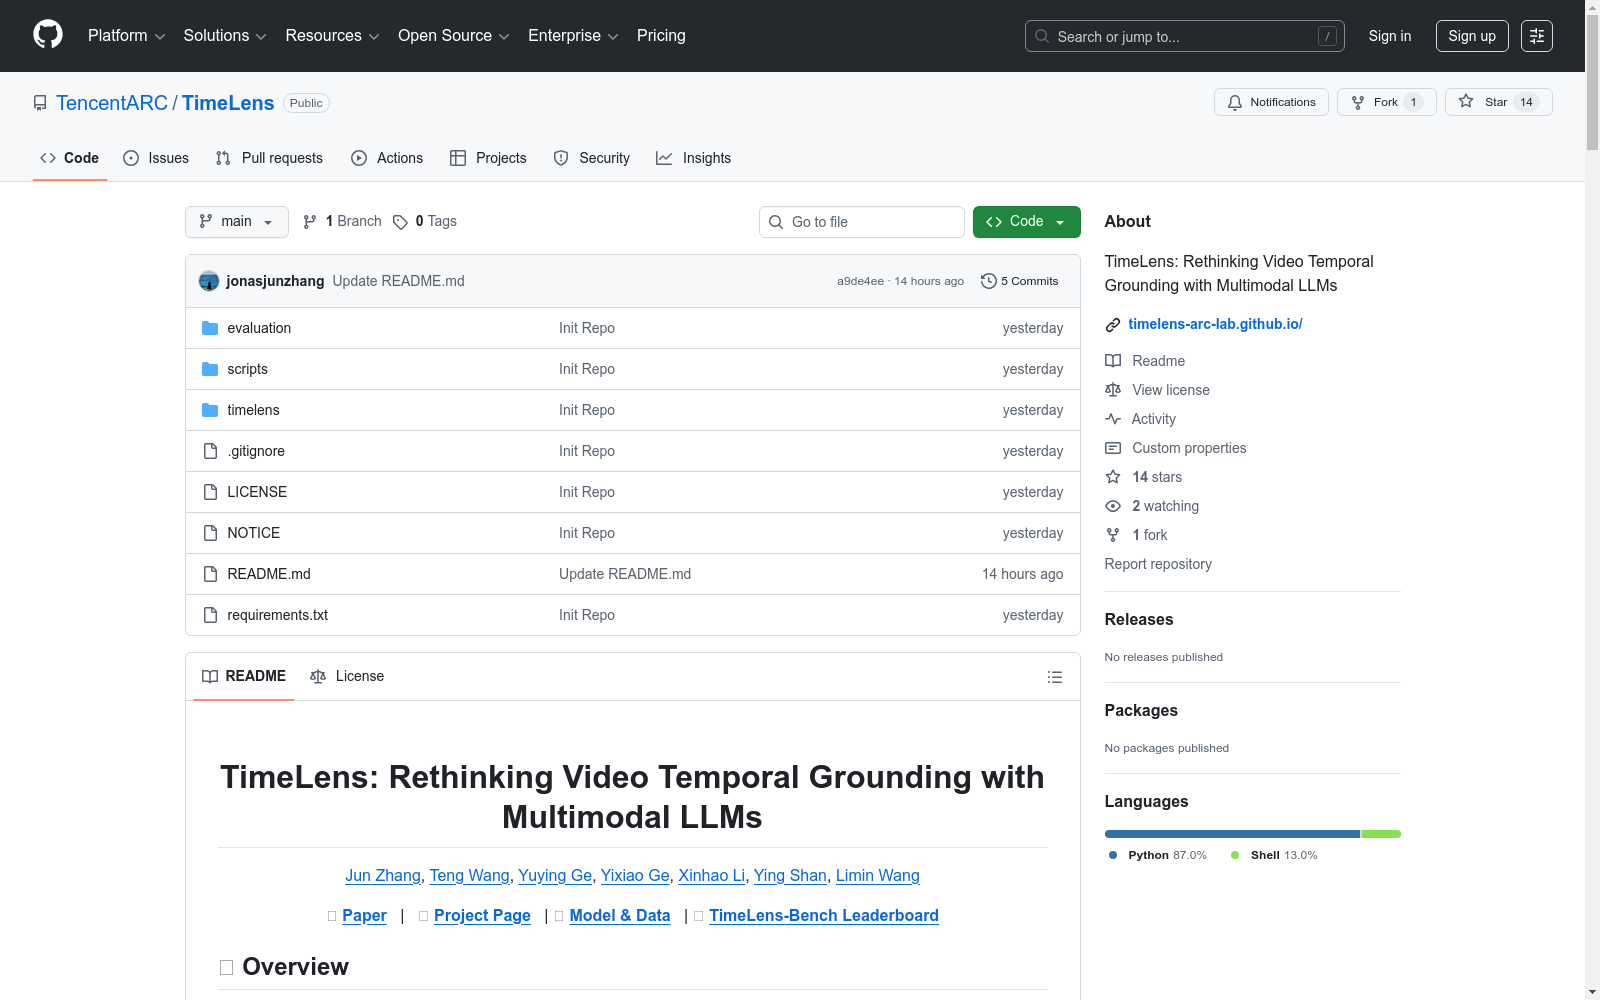Switch to the Issues tab
This screenshot has width=1600, height=1000.
pyautogui.click(x=156, y=158)
